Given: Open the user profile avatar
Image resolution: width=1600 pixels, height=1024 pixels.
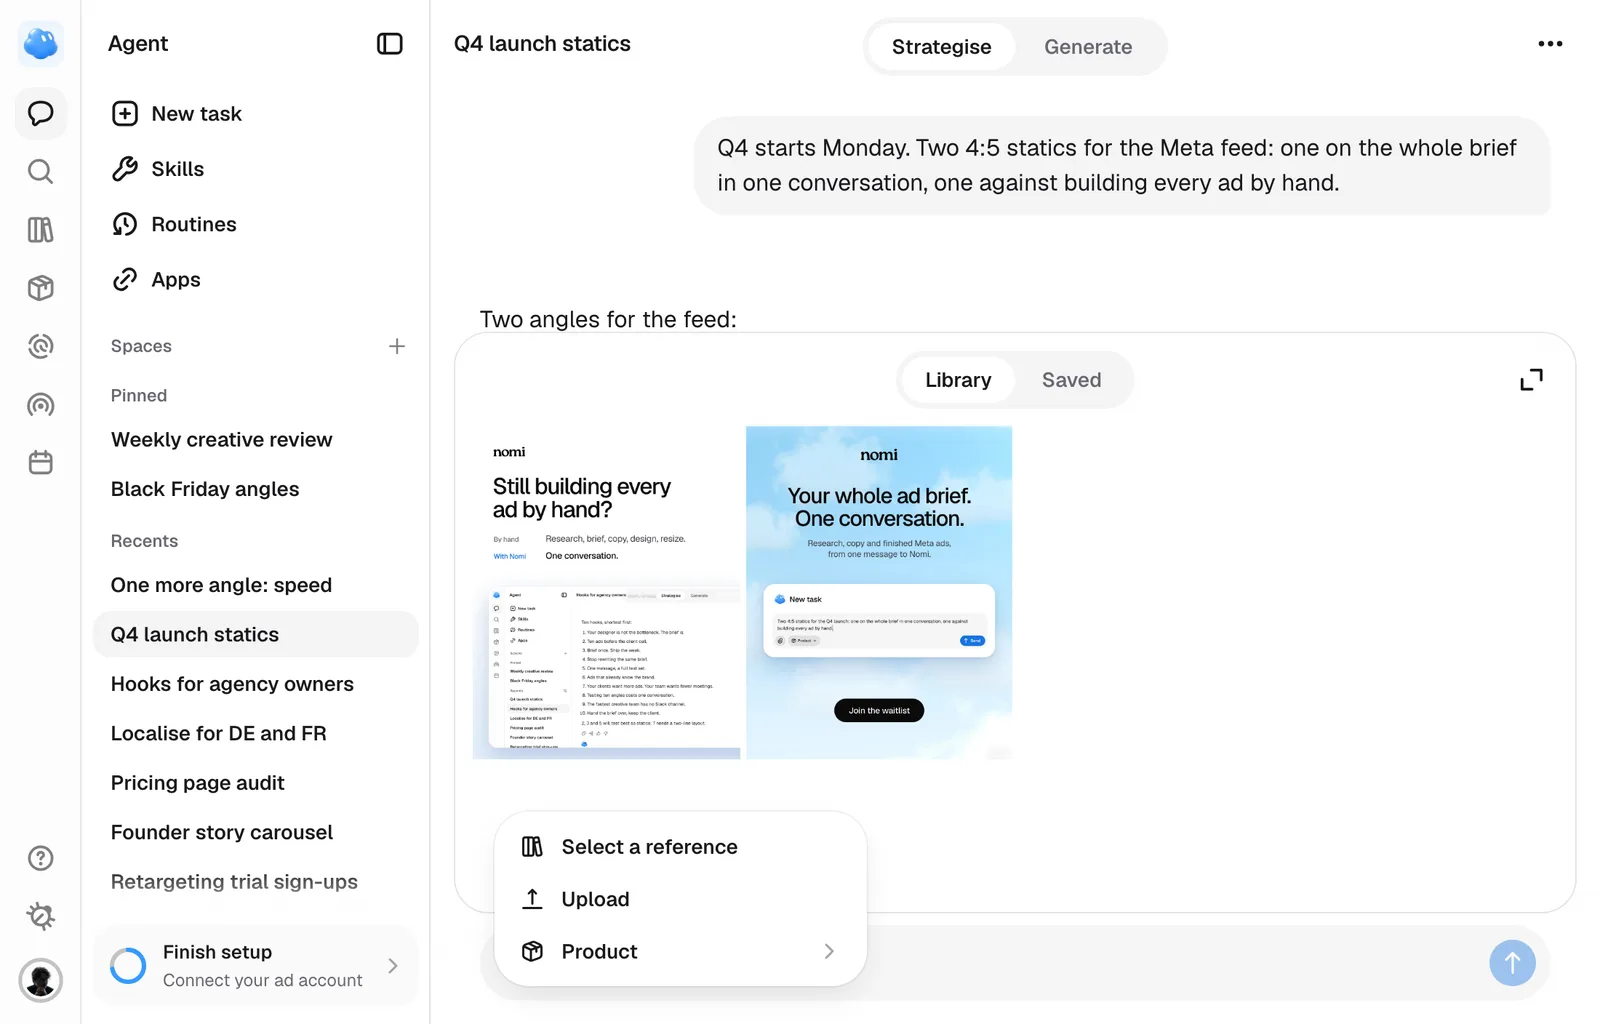Looking at the screenshot, I should click(41, 980).
